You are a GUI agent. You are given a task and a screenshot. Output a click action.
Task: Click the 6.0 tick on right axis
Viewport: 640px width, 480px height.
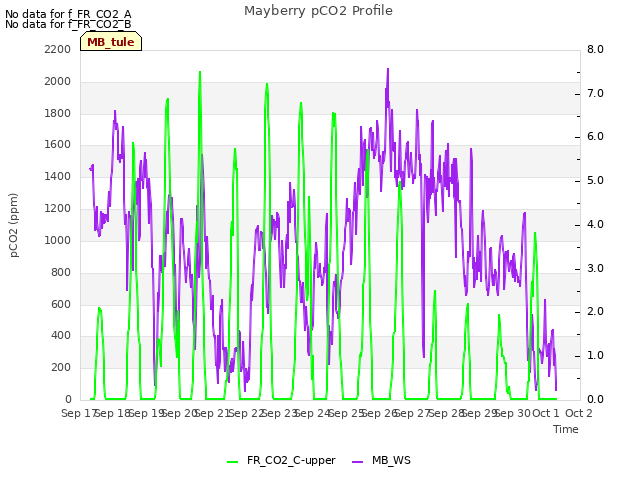pyautogui.click(x=595, y=137)
